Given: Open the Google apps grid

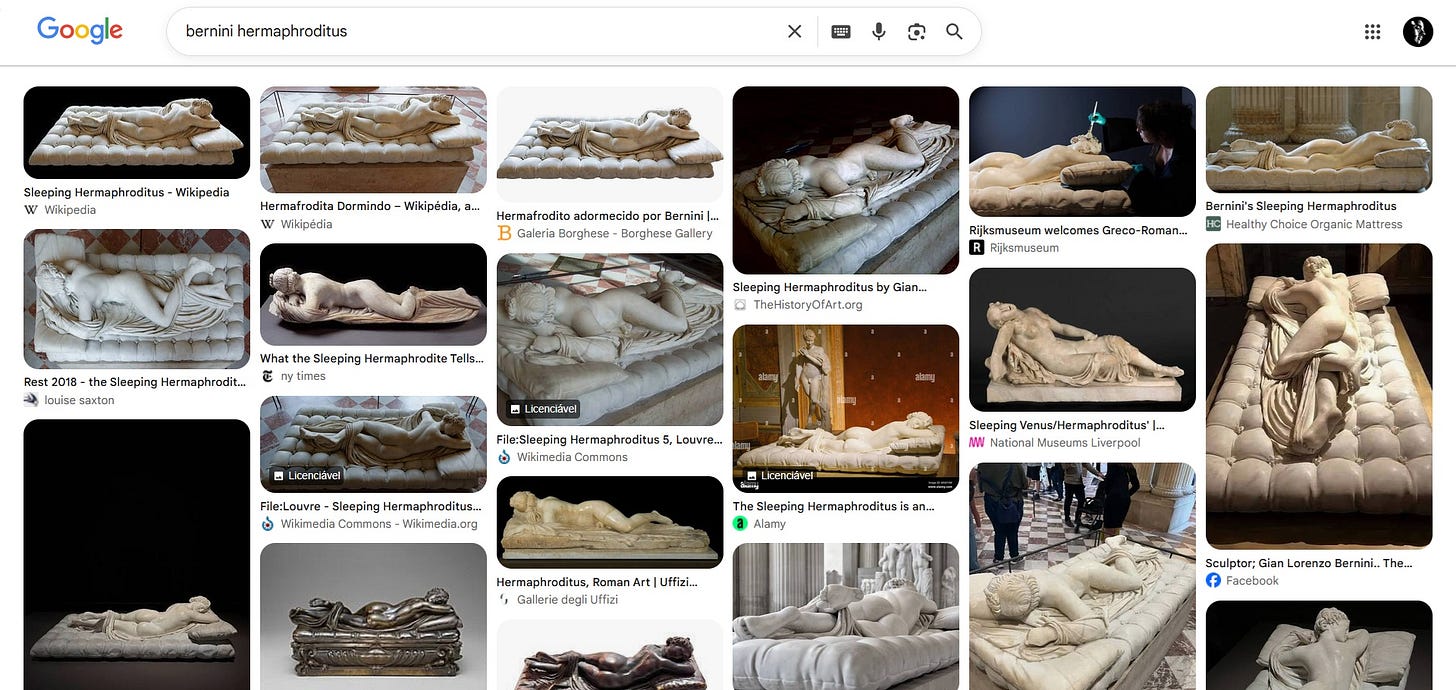Looking at the screenshot, I should click(x=1373, y=31).
